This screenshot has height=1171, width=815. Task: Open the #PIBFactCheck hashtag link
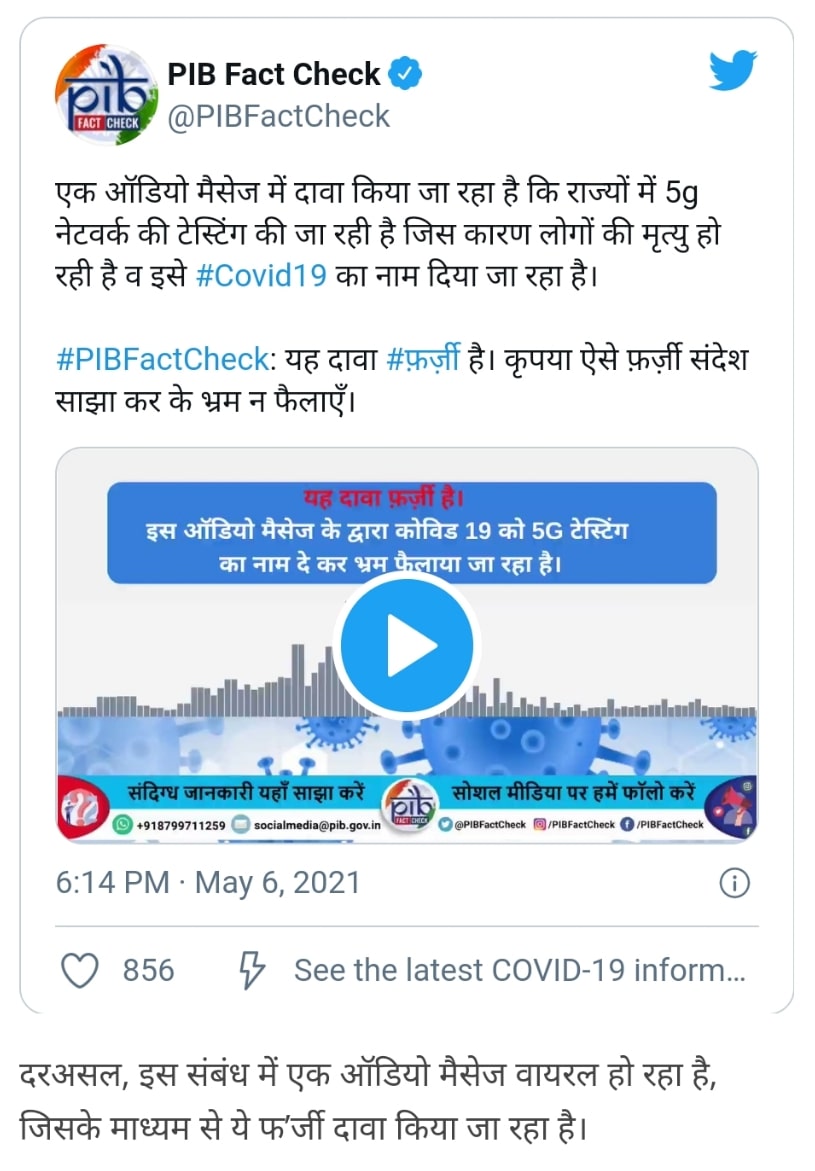[x=162, y=359]
